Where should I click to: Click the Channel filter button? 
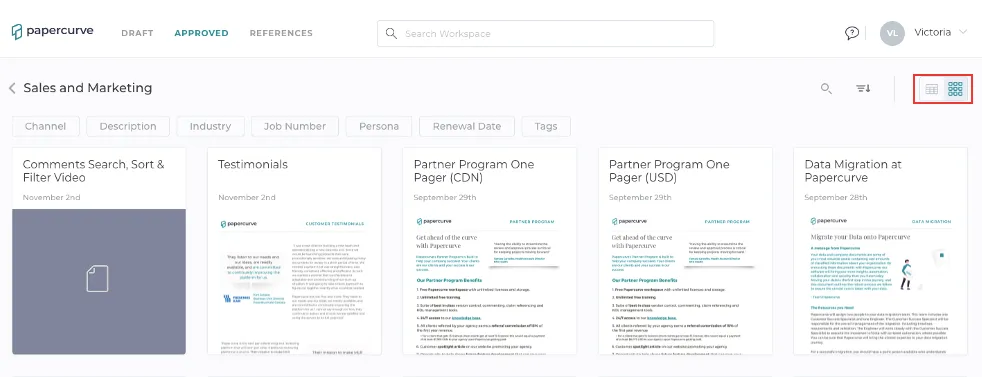[46, 126]
